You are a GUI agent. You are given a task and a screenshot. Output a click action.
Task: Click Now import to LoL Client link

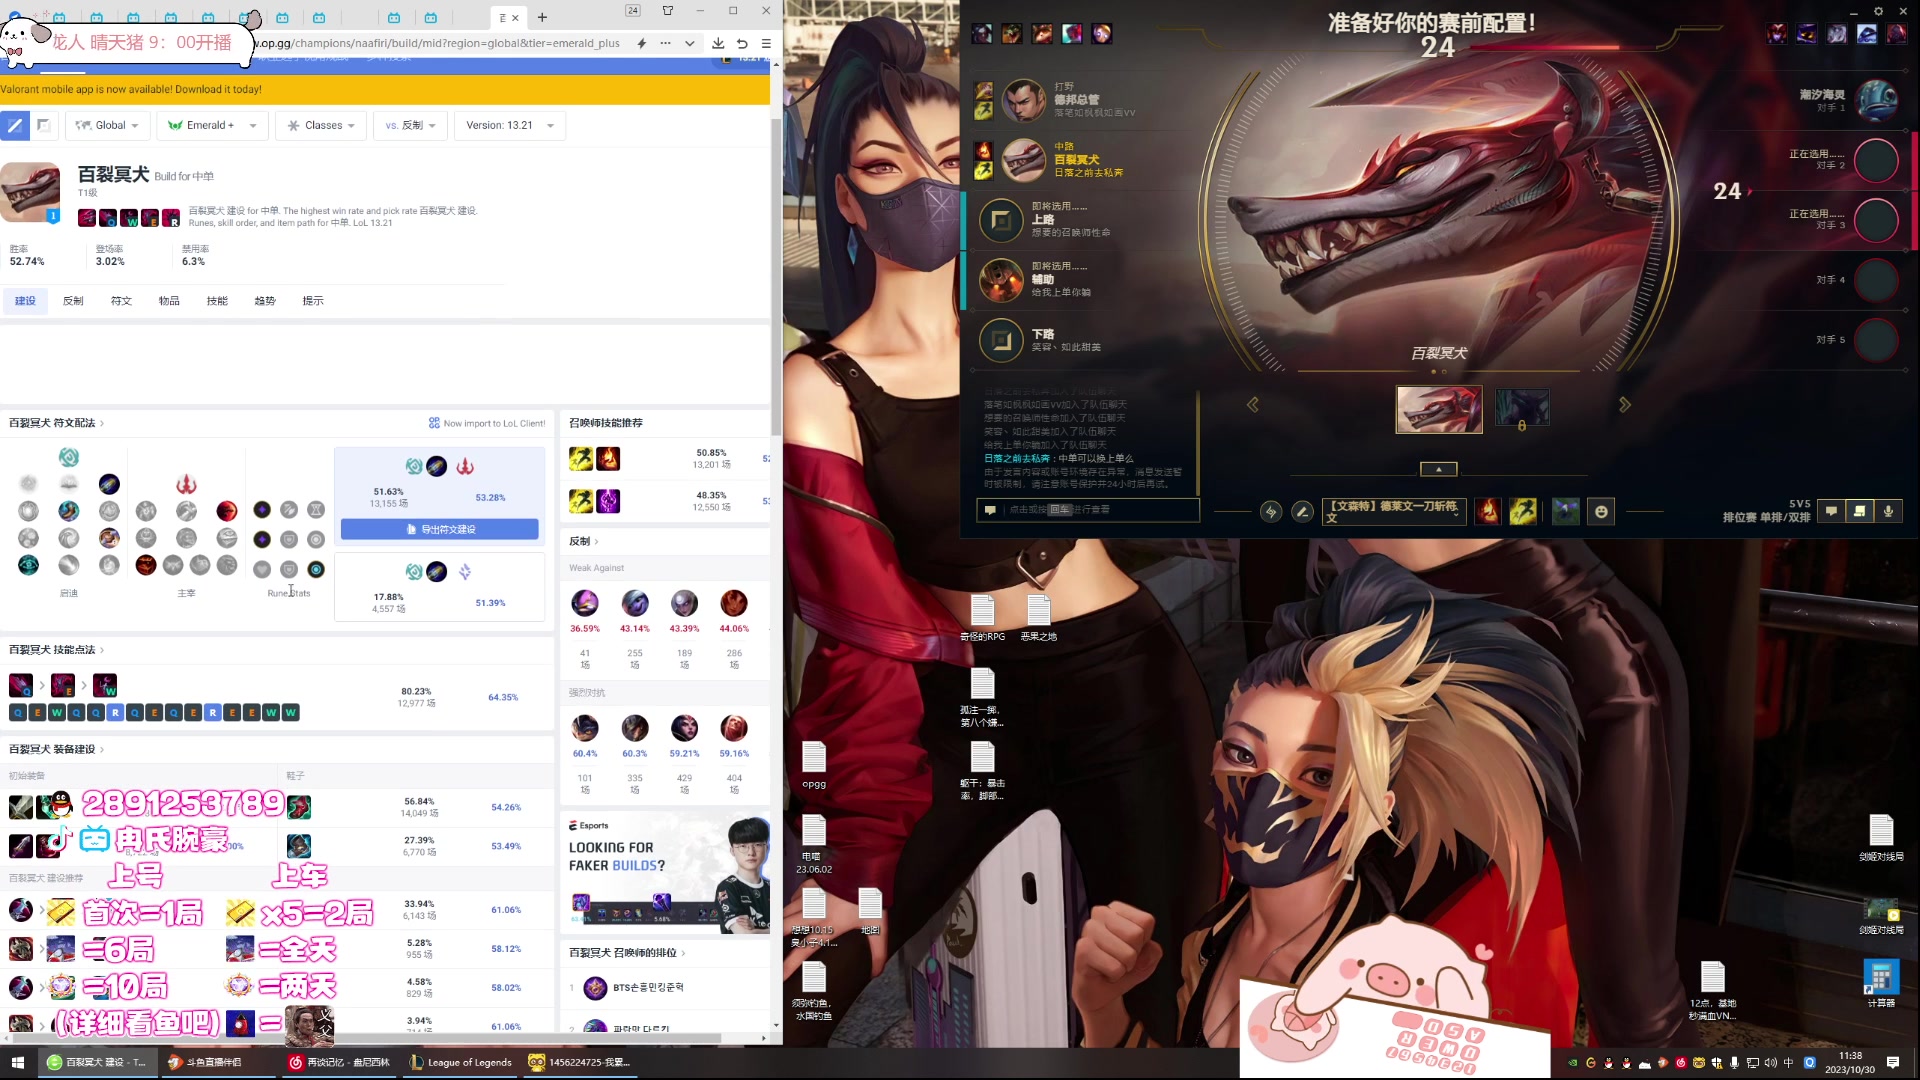click(x=487, y=423)
